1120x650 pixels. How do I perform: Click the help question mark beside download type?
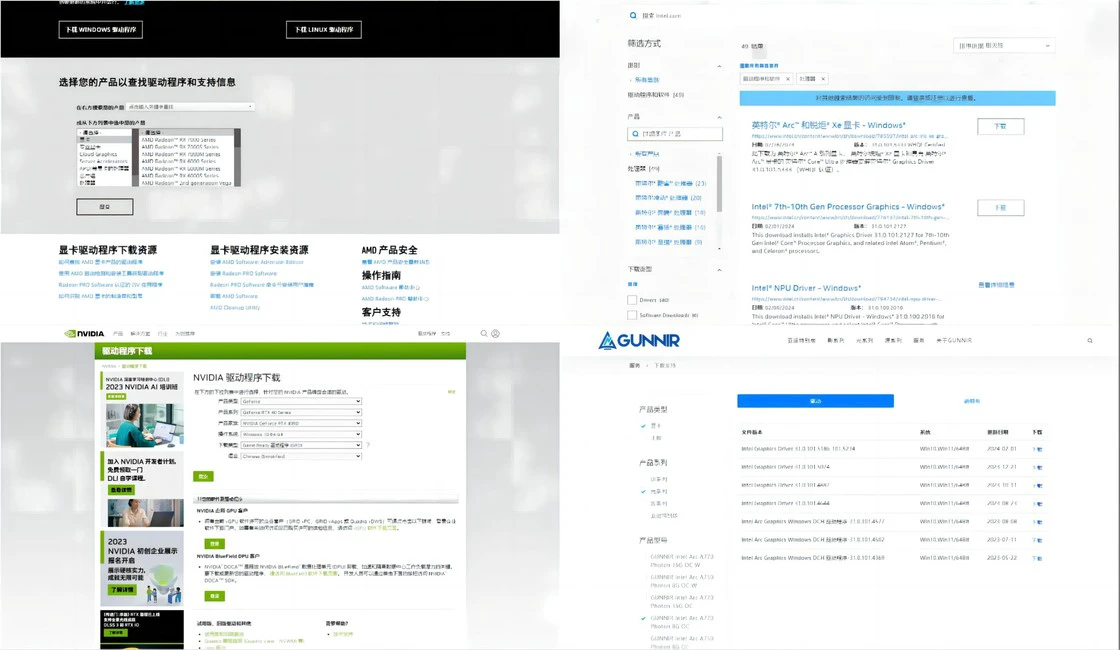point(368,445)
